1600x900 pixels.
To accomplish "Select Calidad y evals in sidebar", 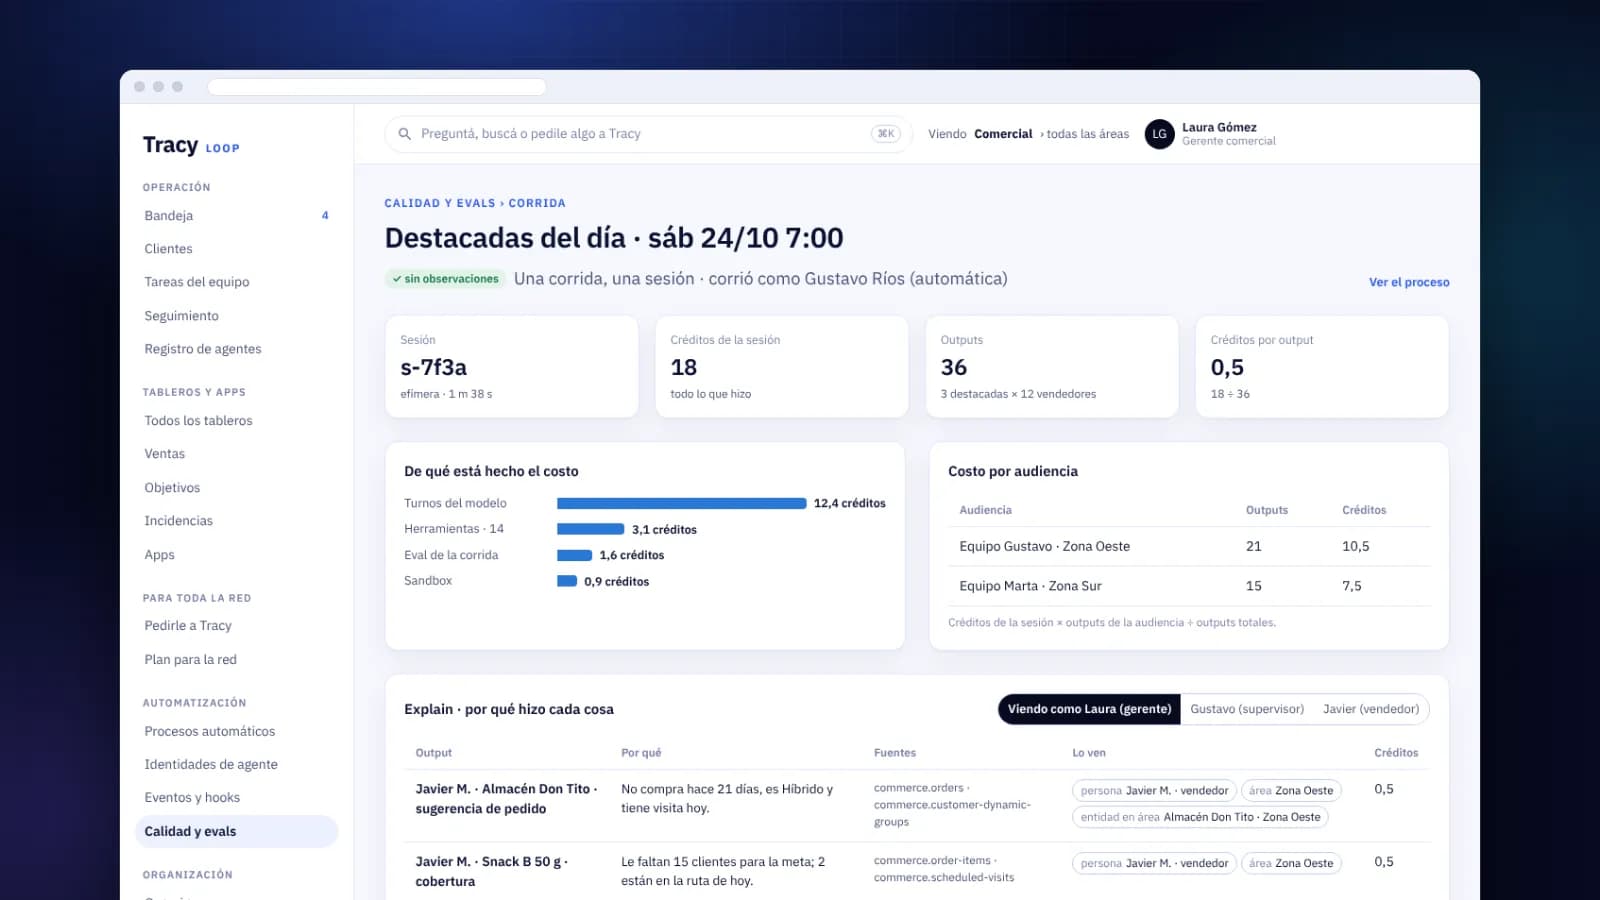I will [236, 832].
